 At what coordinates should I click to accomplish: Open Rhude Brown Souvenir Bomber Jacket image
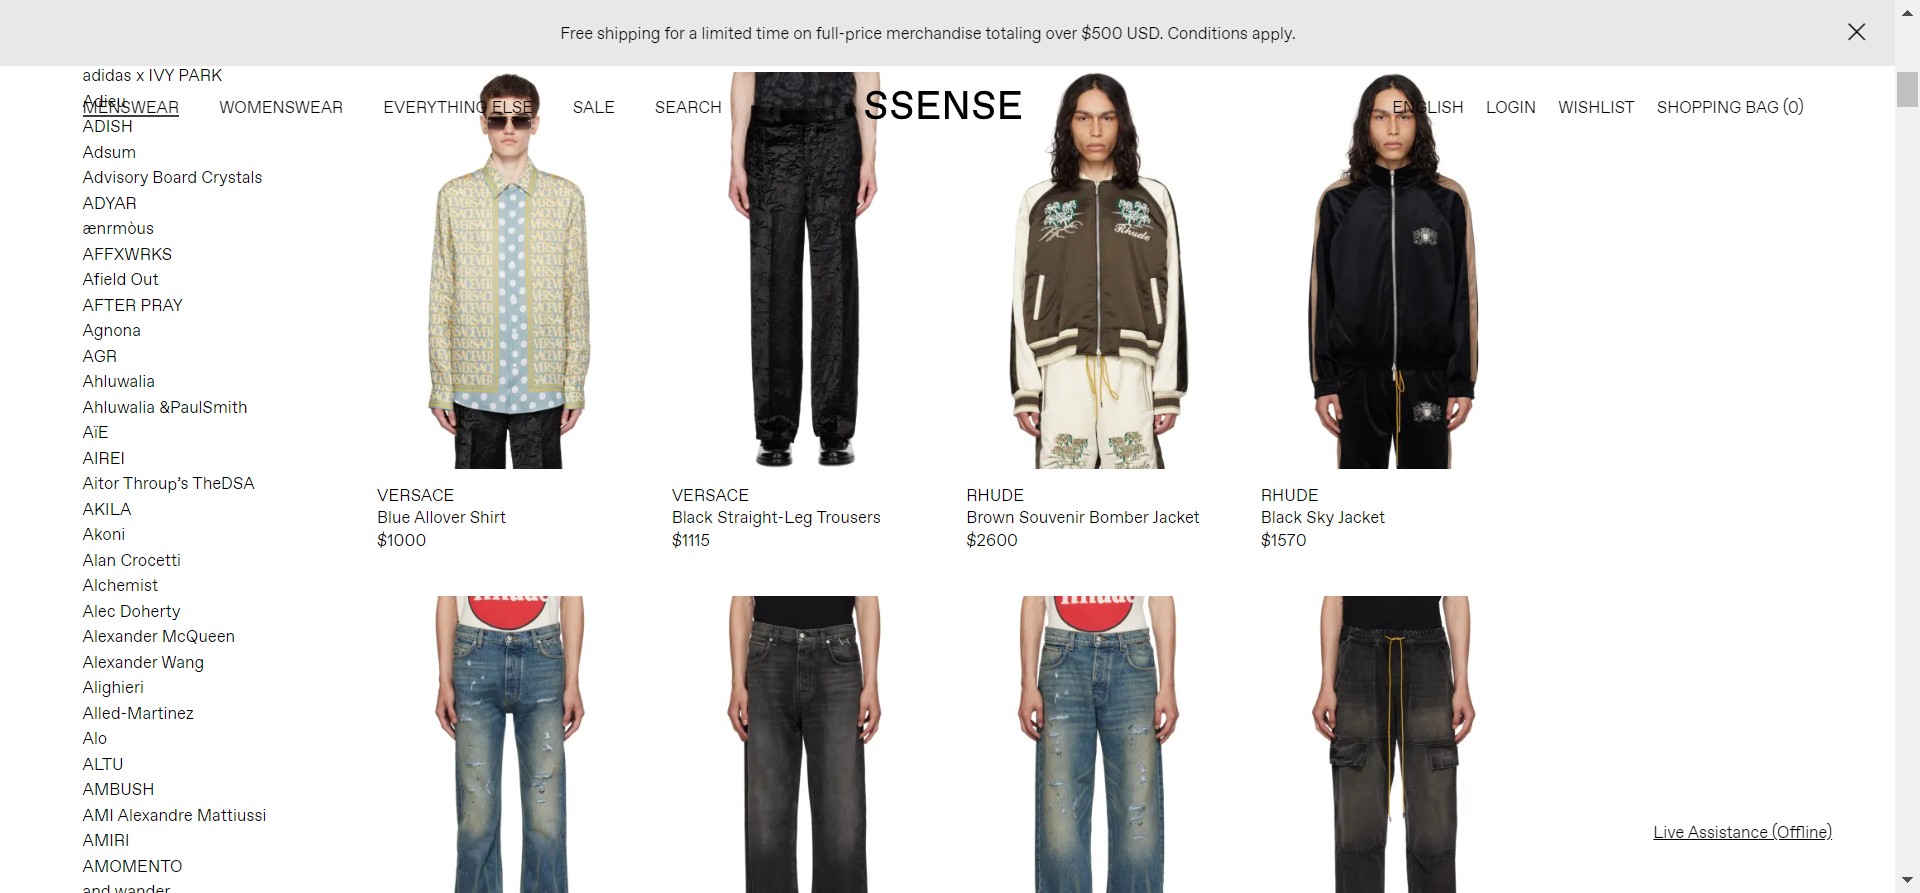click(1098, 270)
